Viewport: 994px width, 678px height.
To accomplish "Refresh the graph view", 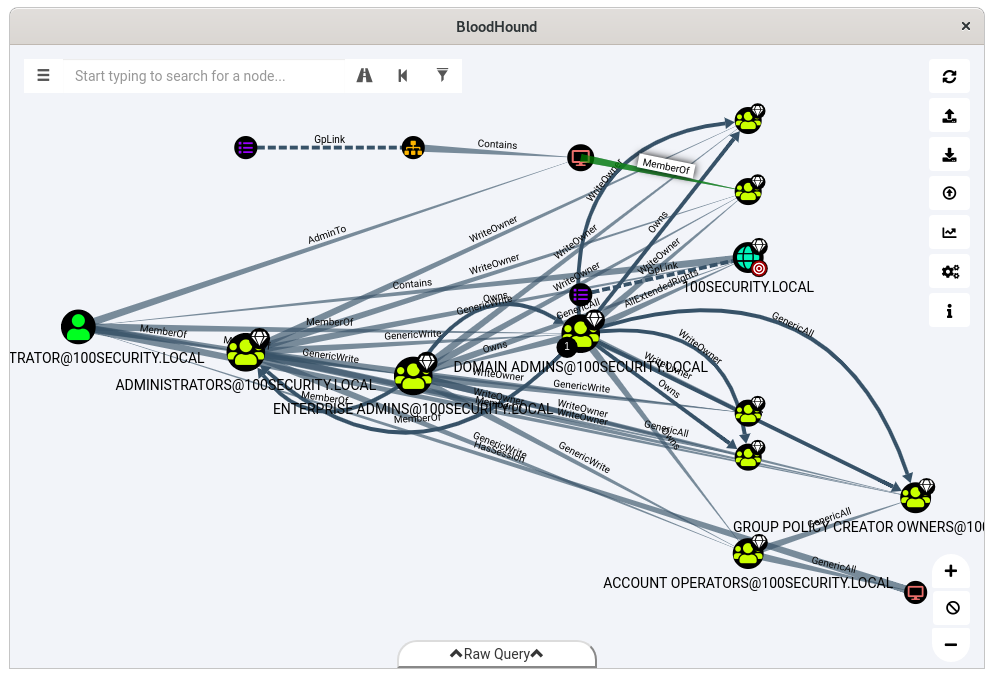I will tap(949, 77).
